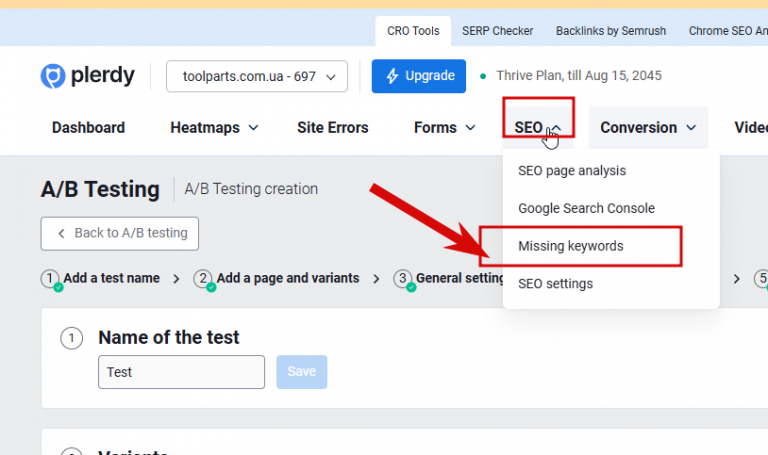
Task: Open the toolparts.com.ua site selector dropdown
Action: click(x=257, y=76)
